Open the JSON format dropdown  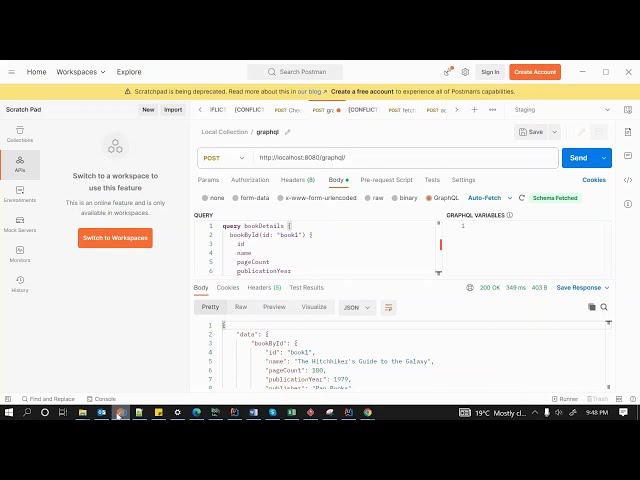[357, 307]
